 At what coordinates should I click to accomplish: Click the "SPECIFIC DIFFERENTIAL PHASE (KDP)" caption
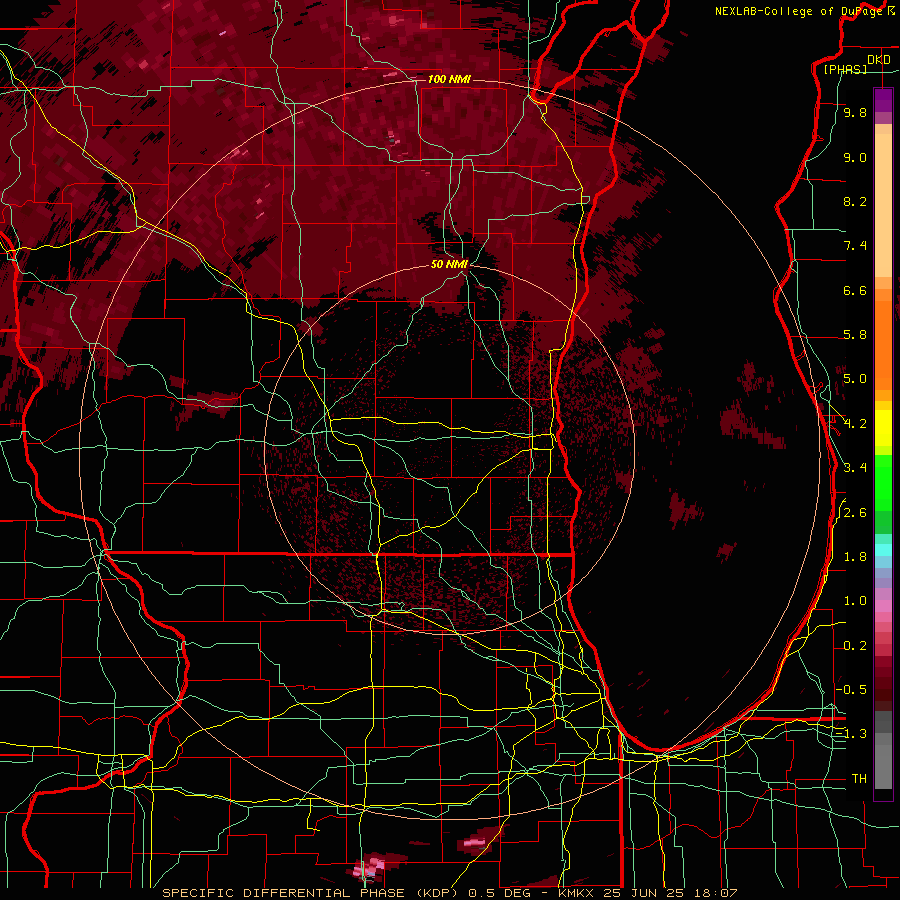tap(311, 893)
